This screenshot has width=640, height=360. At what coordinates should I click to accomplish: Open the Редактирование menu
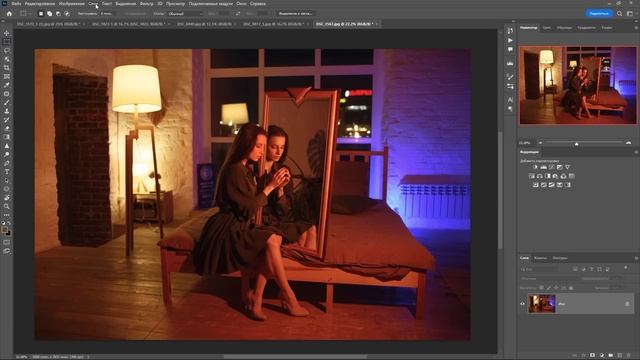(x=40, y=4)
